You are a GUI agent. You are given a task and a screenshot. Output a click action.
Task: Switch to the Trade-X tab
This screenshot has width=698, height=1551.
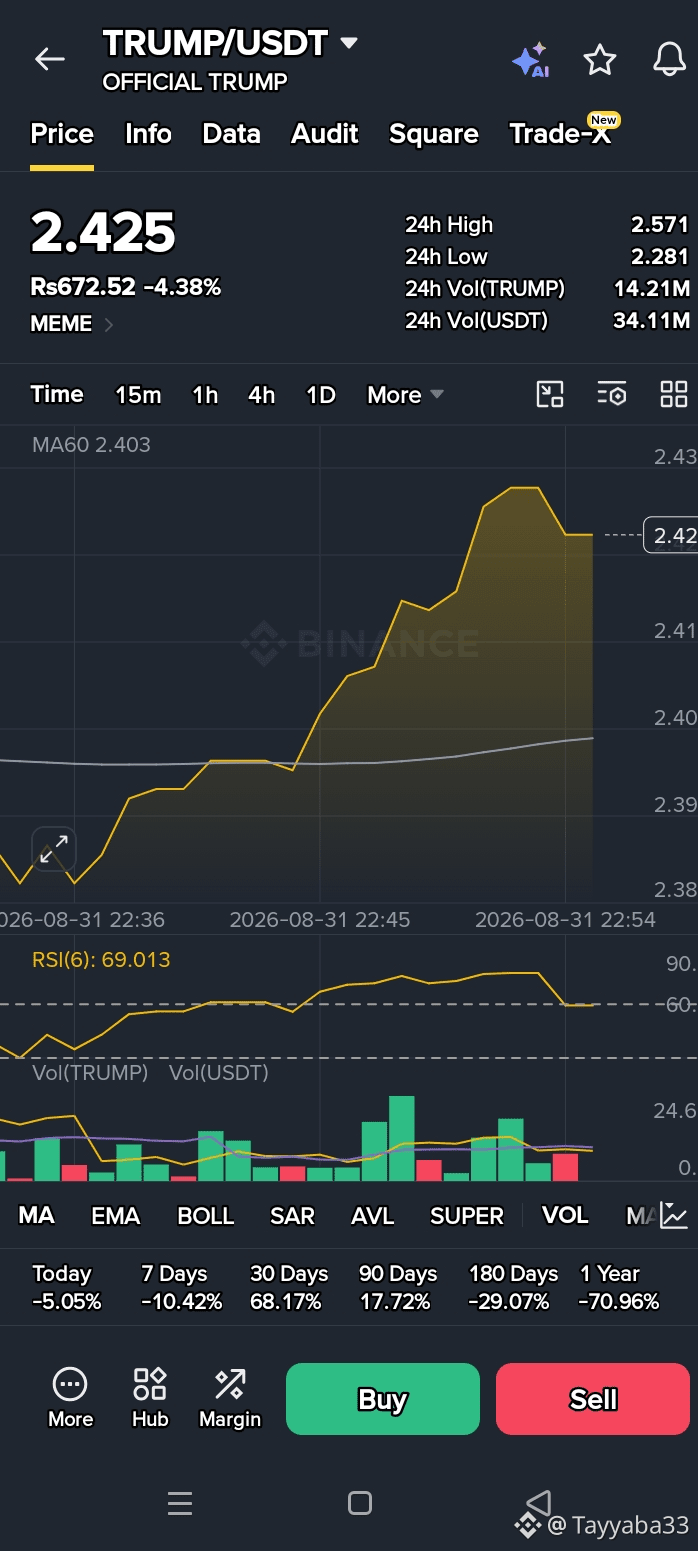coord(561,134)
